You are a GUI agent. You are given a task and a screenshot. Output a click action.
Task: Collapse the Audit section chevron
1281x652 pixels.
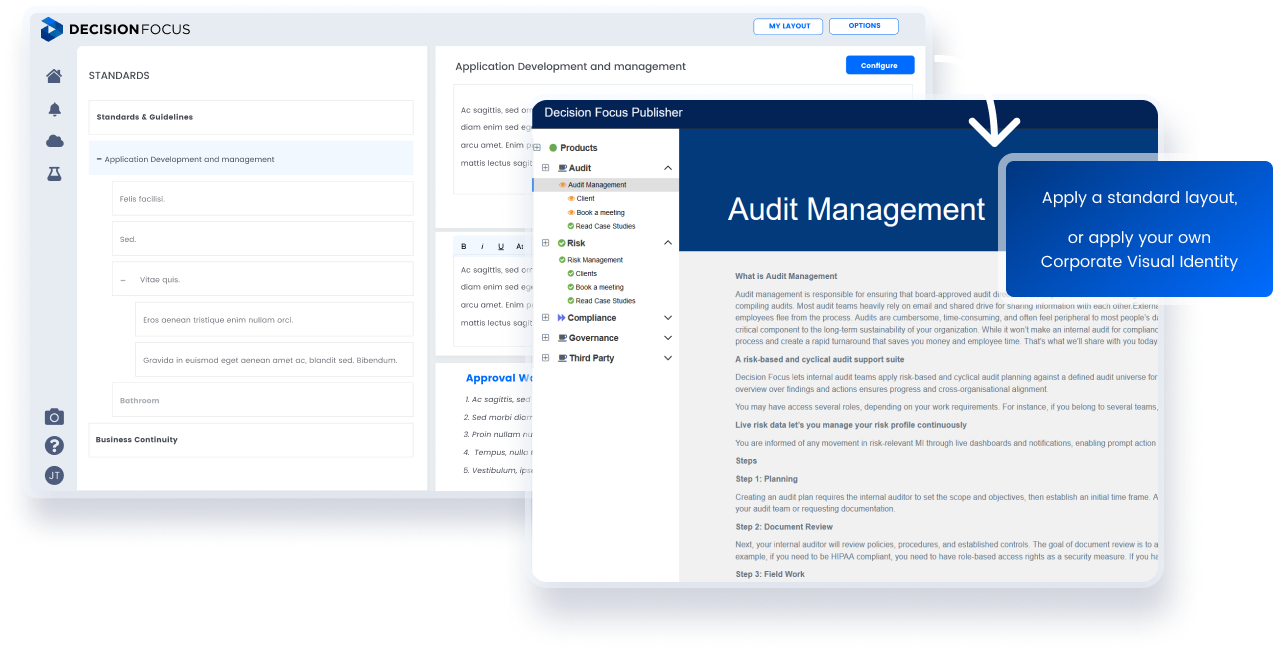(x=668, y=168)
